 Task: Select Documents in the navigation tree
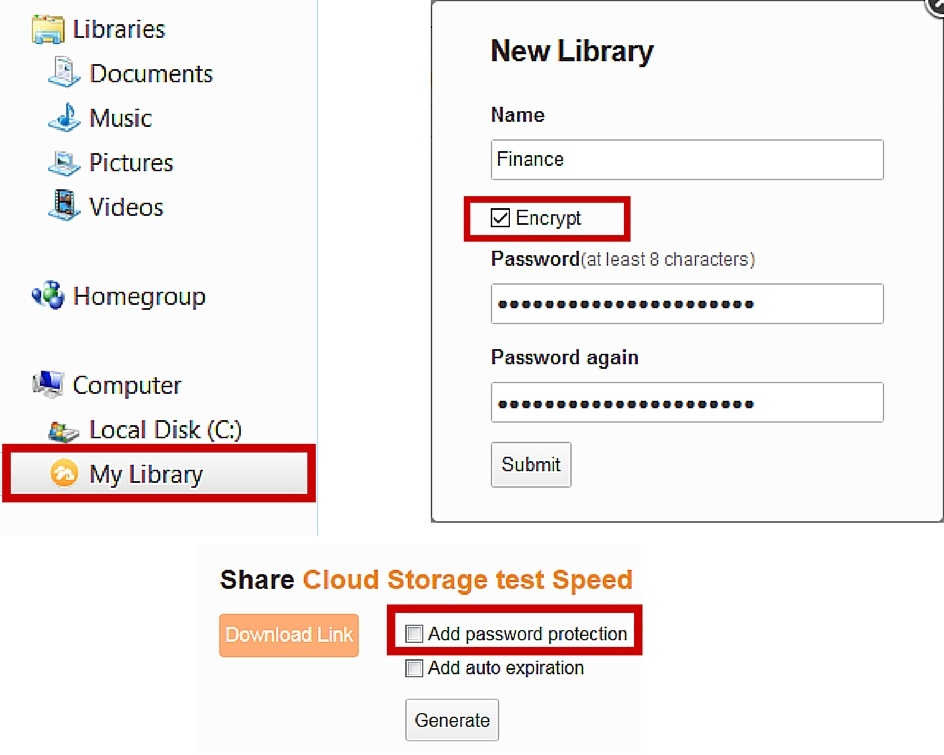tap(150, 73)
